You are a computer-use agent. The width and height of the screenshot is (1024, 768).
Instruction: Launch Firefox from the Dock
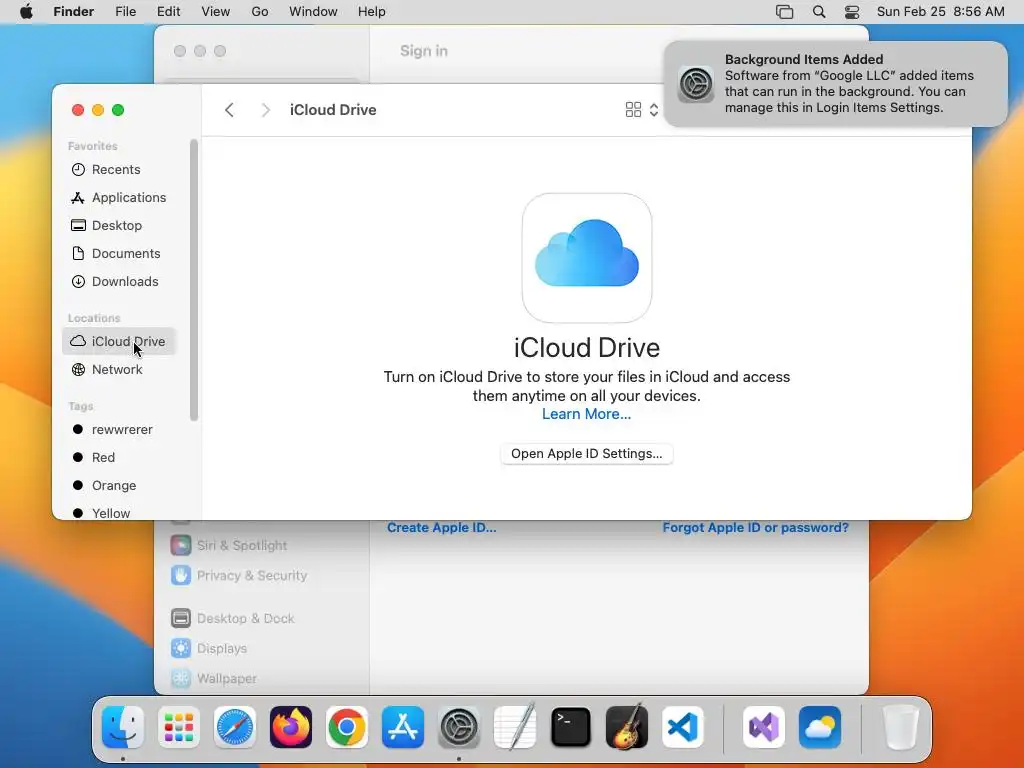[291, 727]
